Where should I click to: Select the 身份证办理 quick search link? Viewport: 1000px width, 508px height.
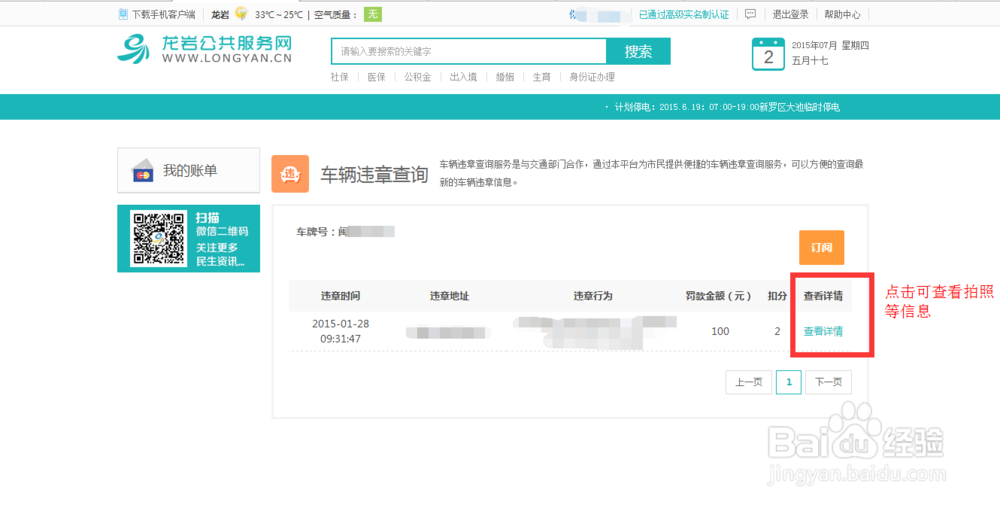(592, 77)
